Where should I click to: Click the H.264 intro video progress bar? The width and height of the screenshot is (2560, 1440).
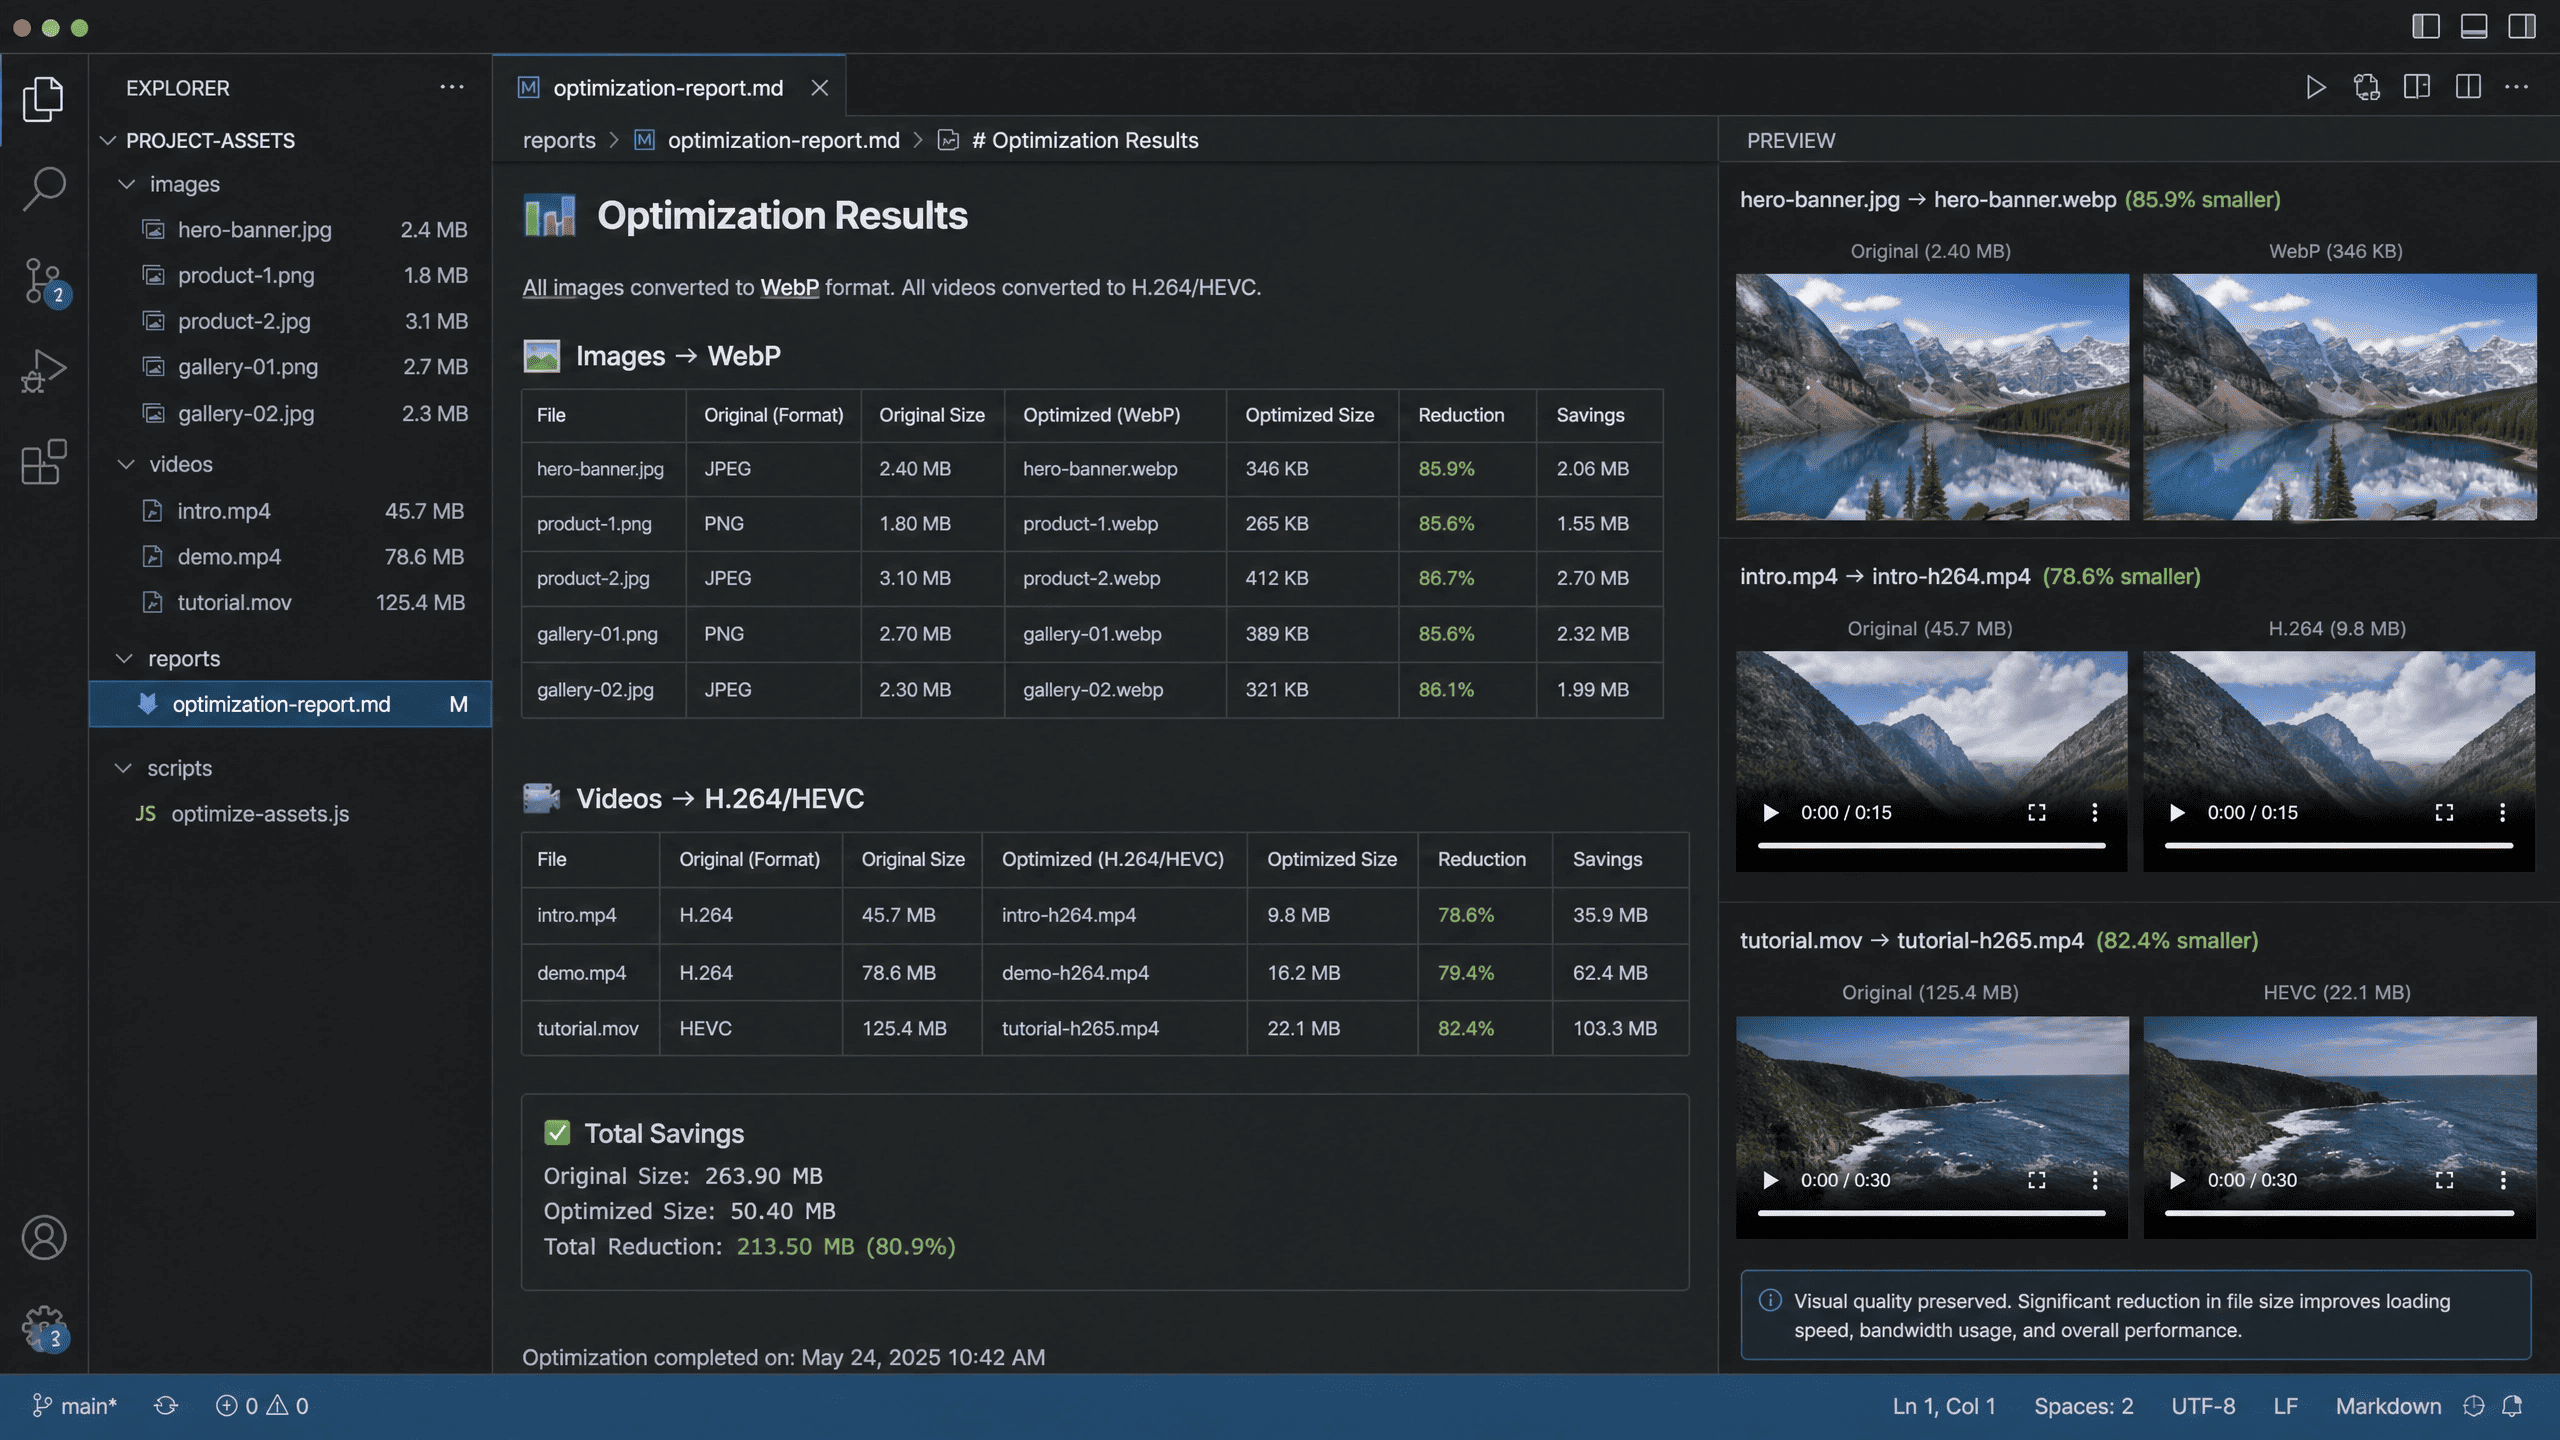coord(2339,846)
